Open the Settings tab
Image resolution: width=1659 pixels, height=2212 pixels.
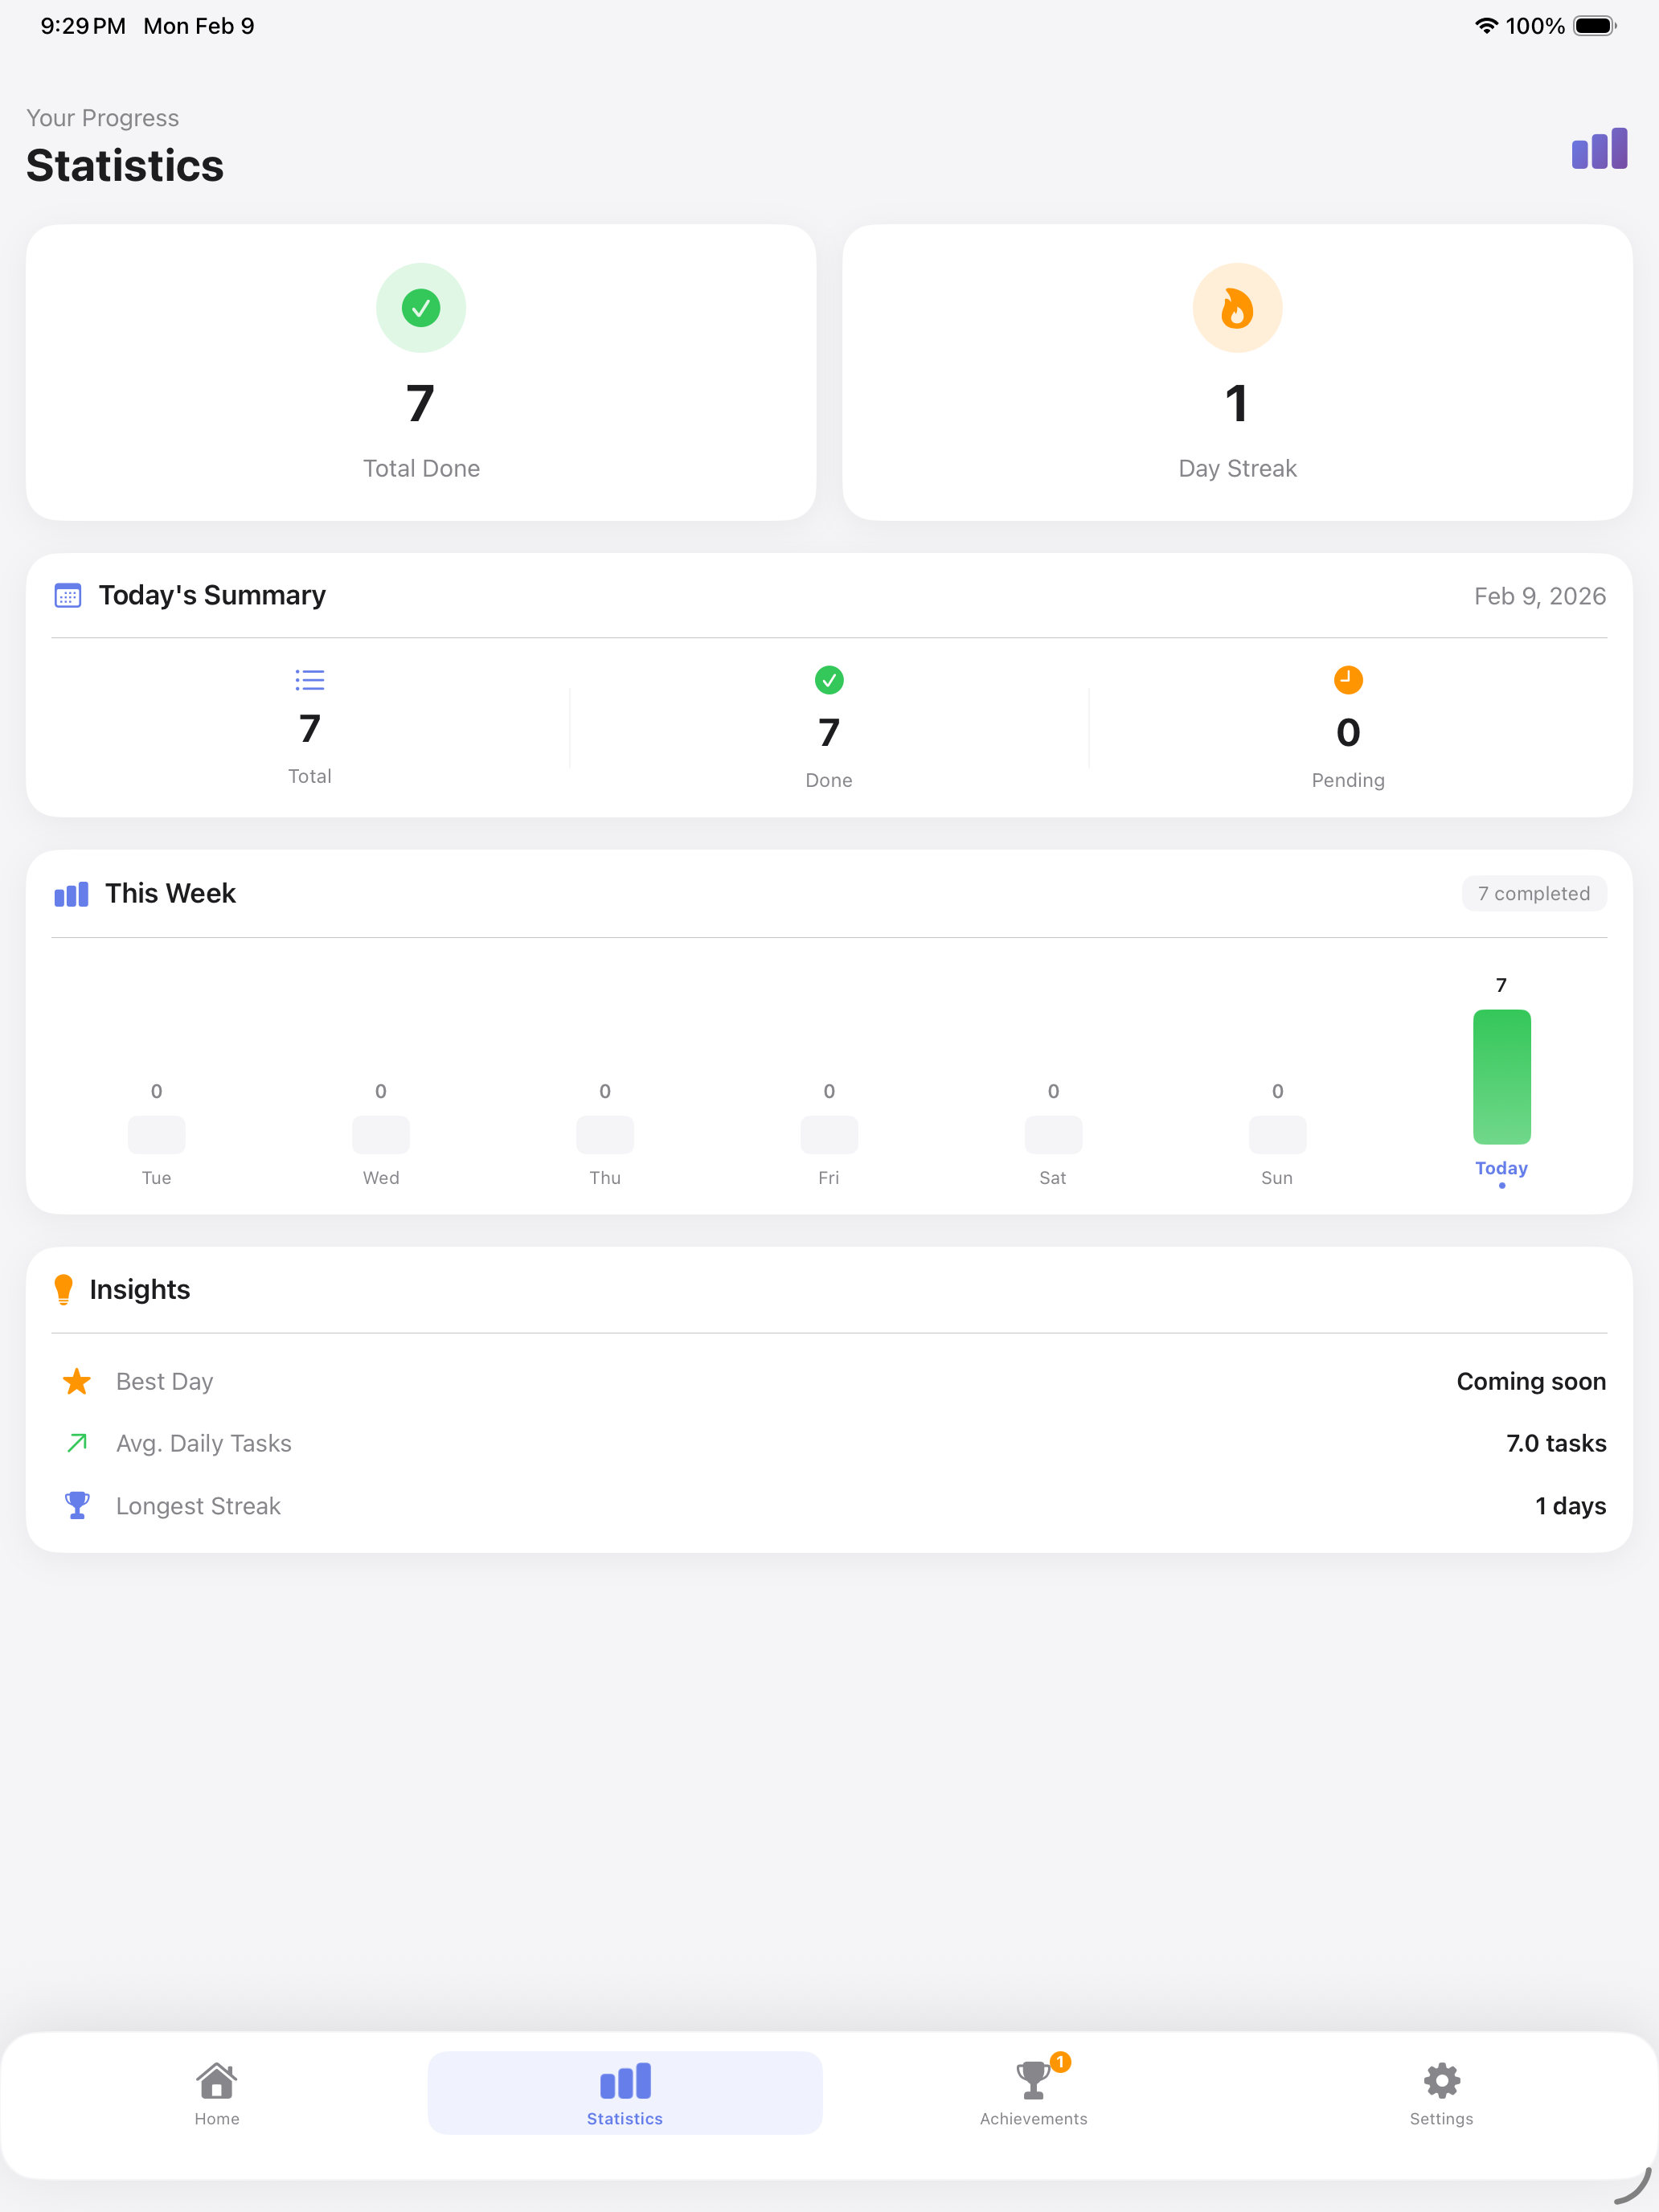(x=1441, y=2093)
